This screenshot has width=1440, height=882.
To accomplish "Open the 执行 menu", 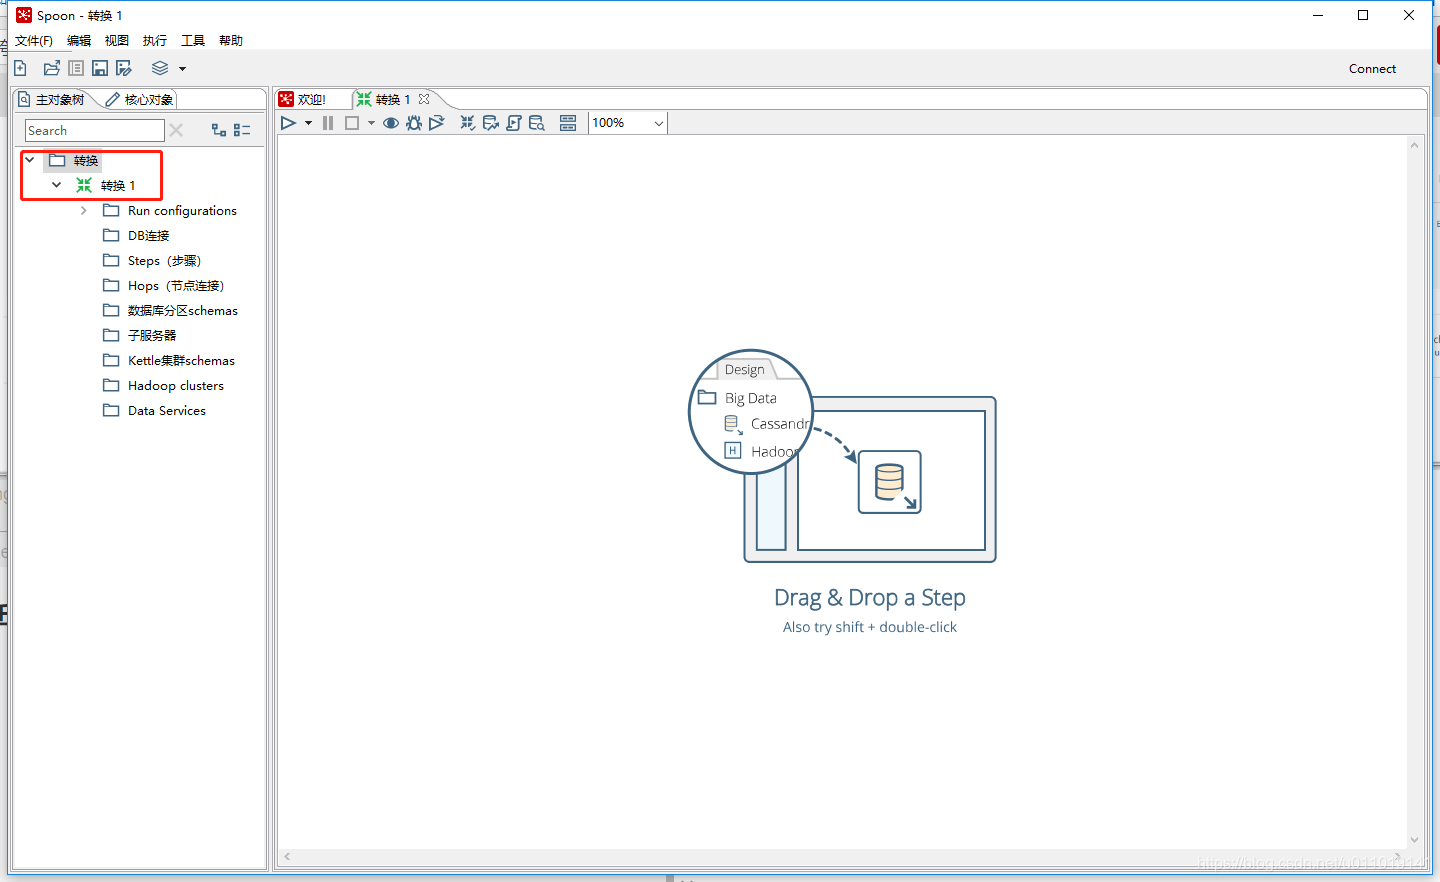I will pyautogui.click(x=155, y=40).
